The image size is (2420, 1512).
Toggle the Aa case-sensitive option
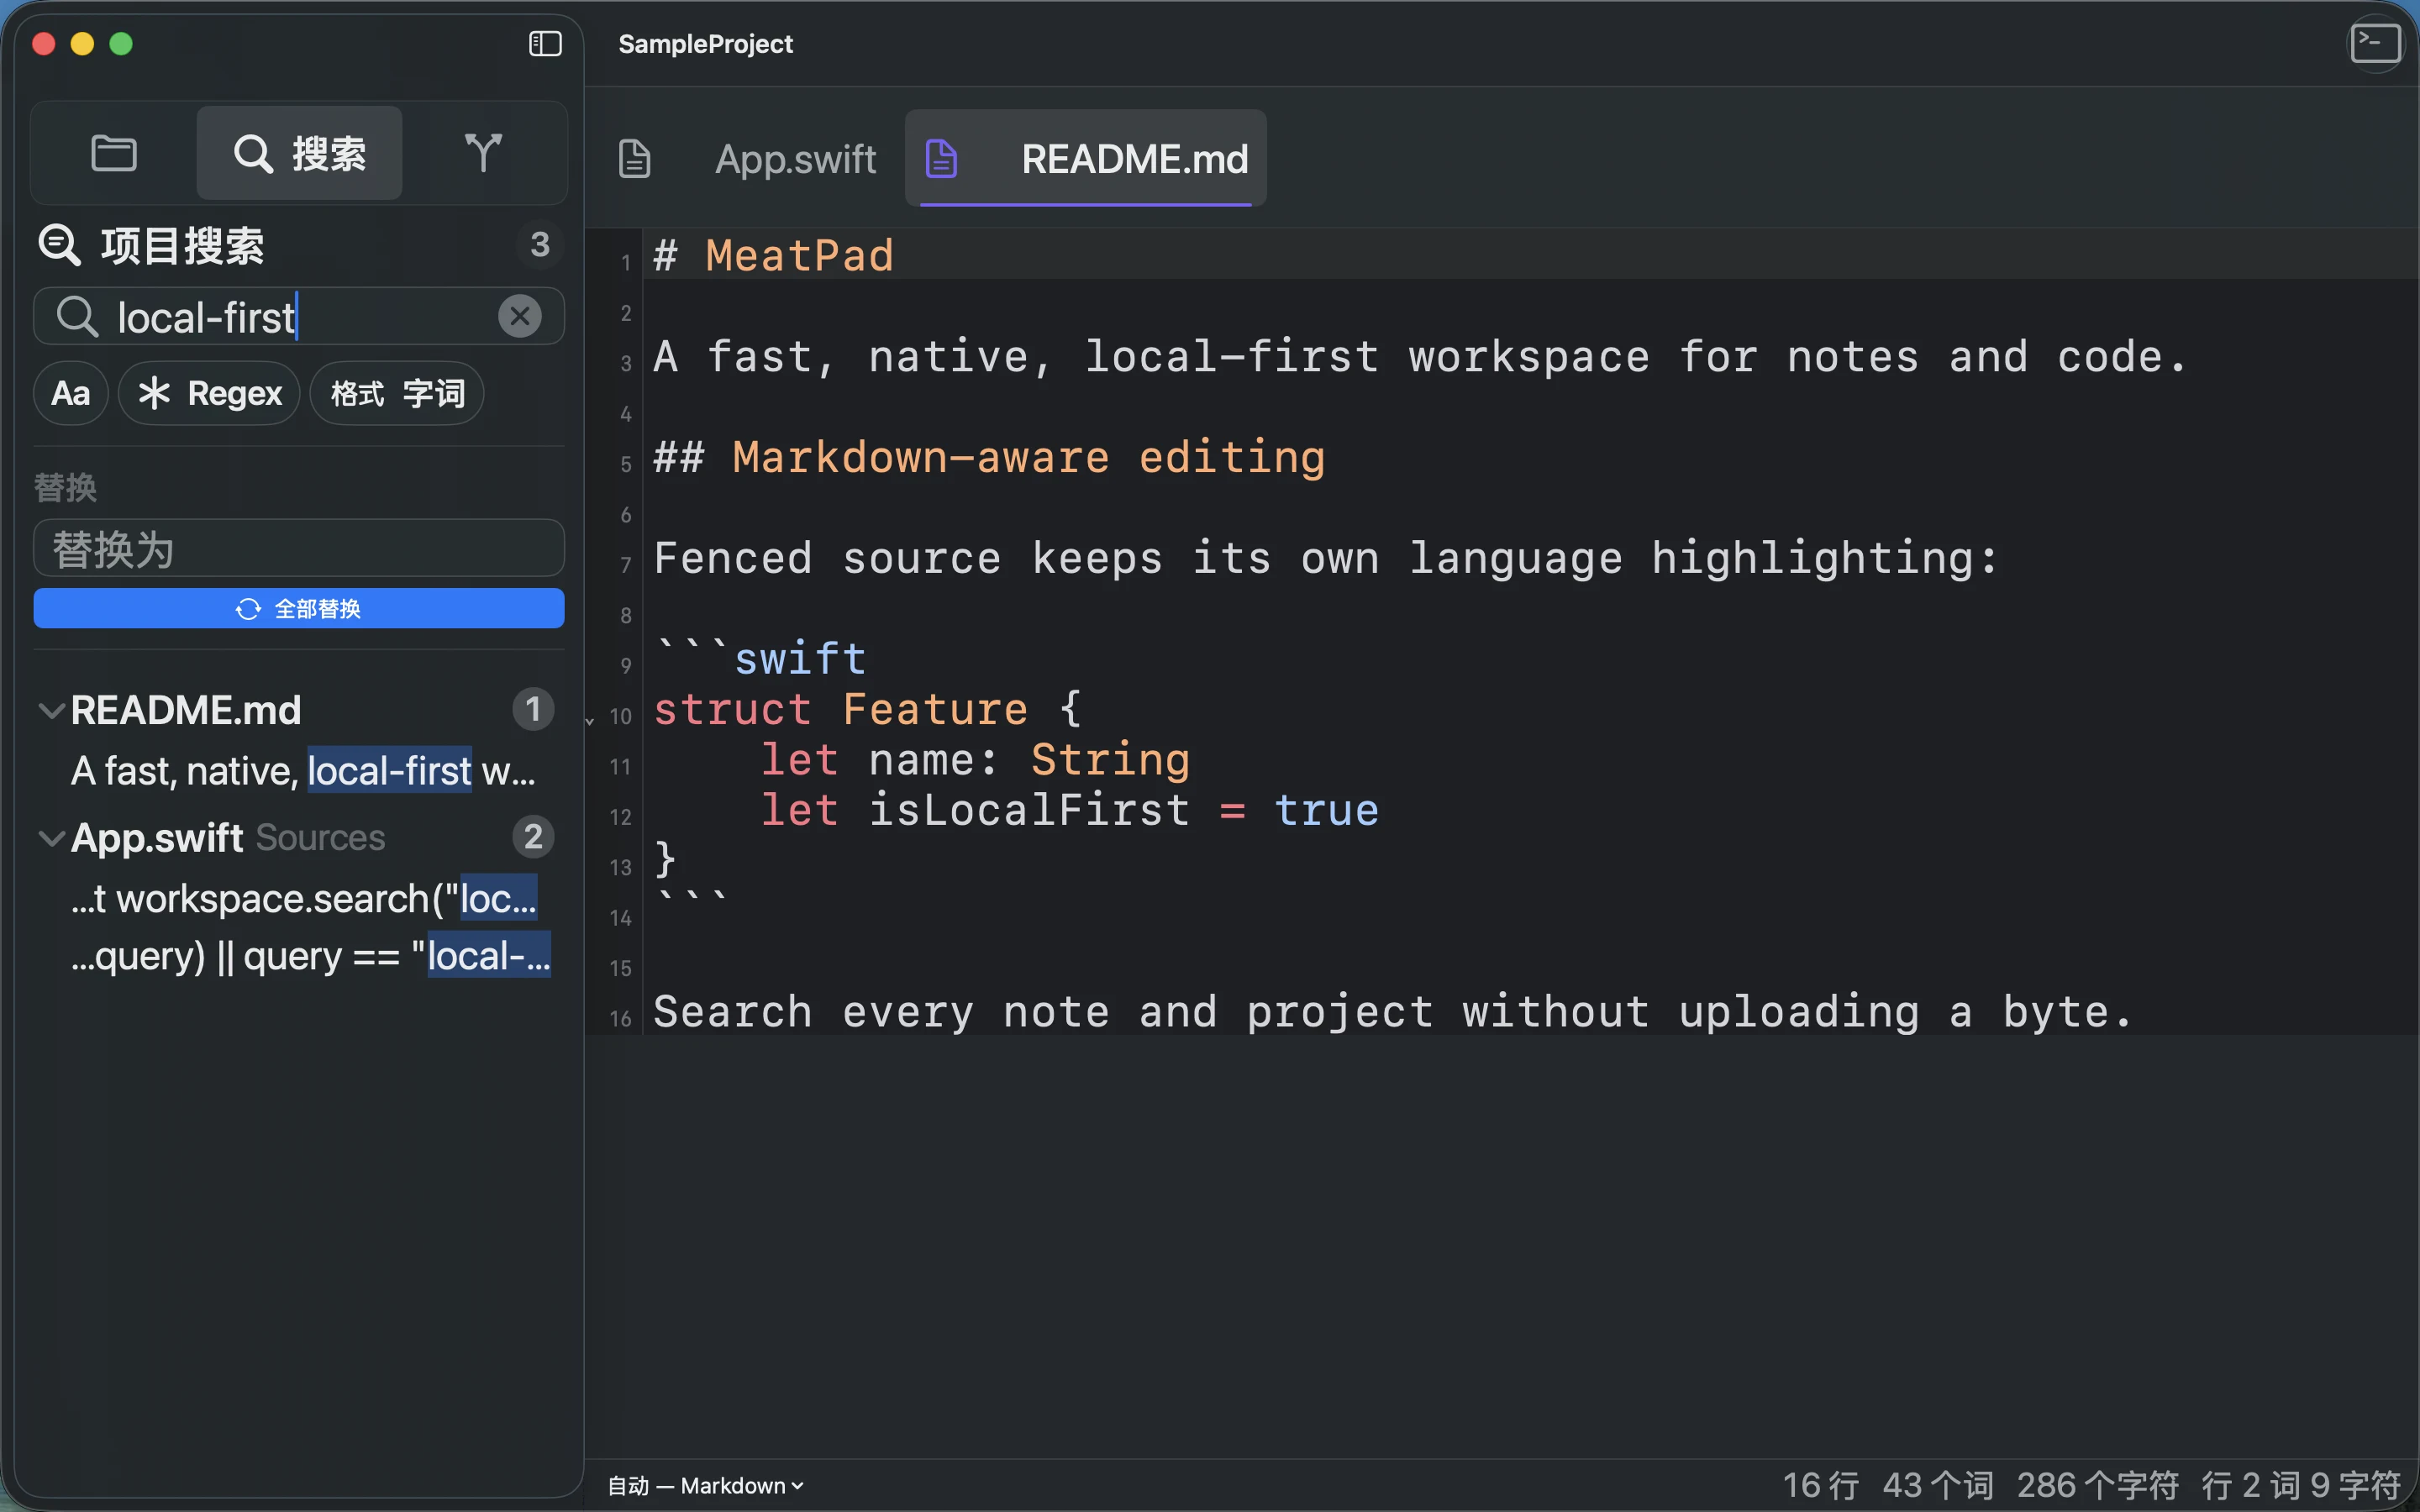pyautogui.click(x=71, y=393)
